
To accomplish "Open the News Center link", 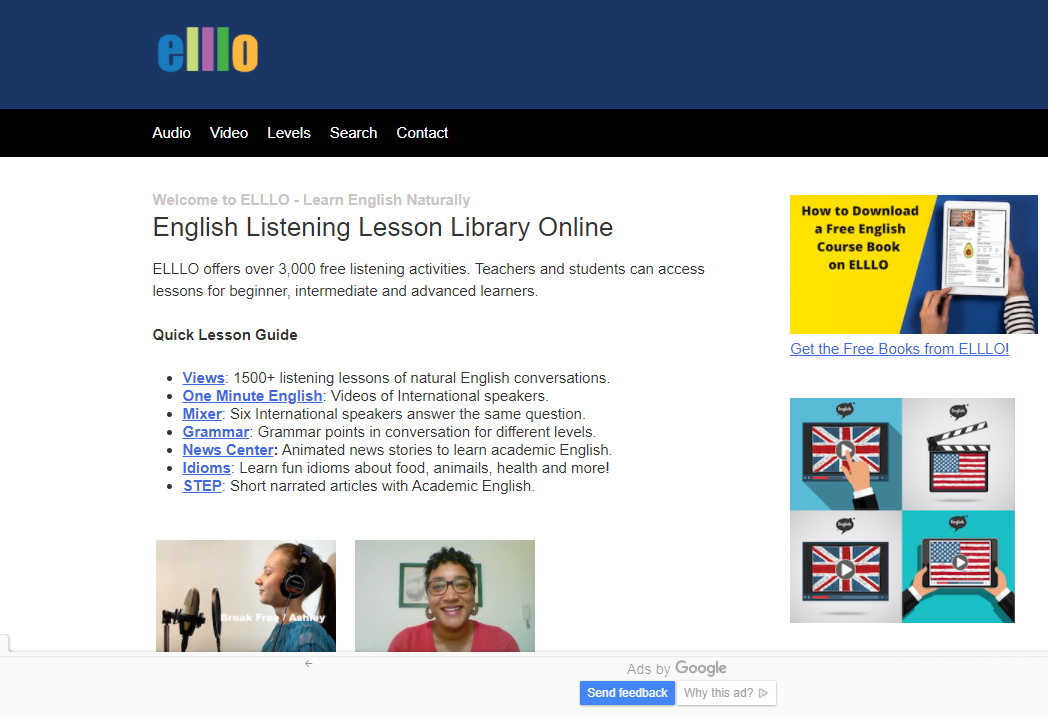I will tap(228, 450).
